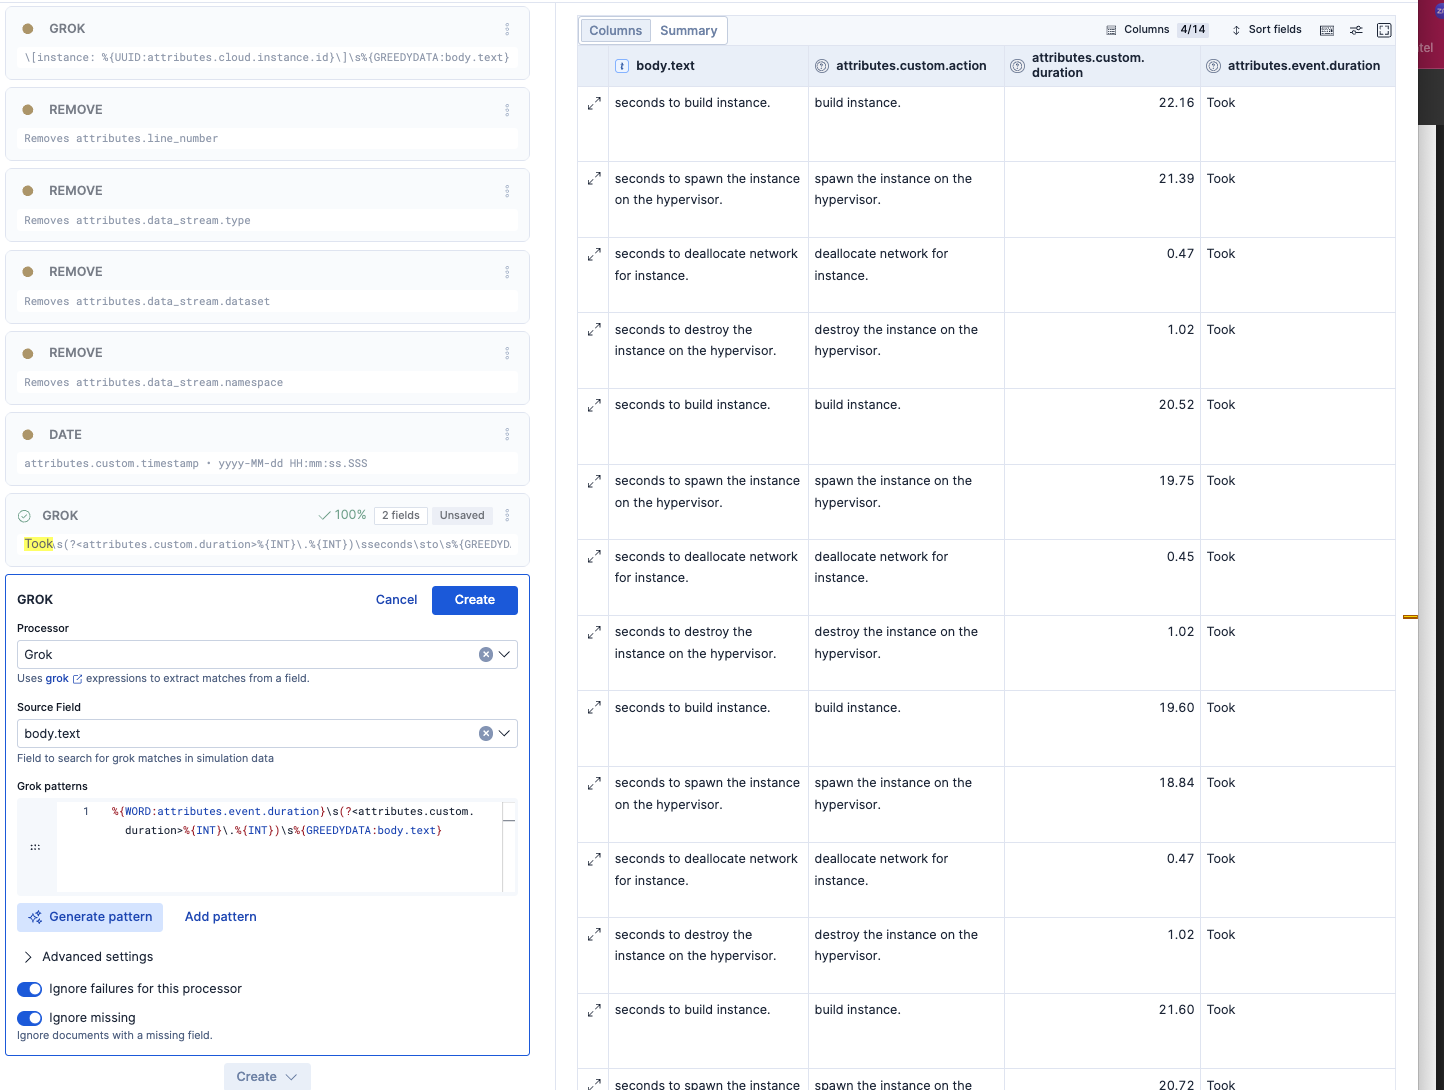Click in the Grok patterns code editor
Screen dimensions: 1444x1090
coord(280,846)
